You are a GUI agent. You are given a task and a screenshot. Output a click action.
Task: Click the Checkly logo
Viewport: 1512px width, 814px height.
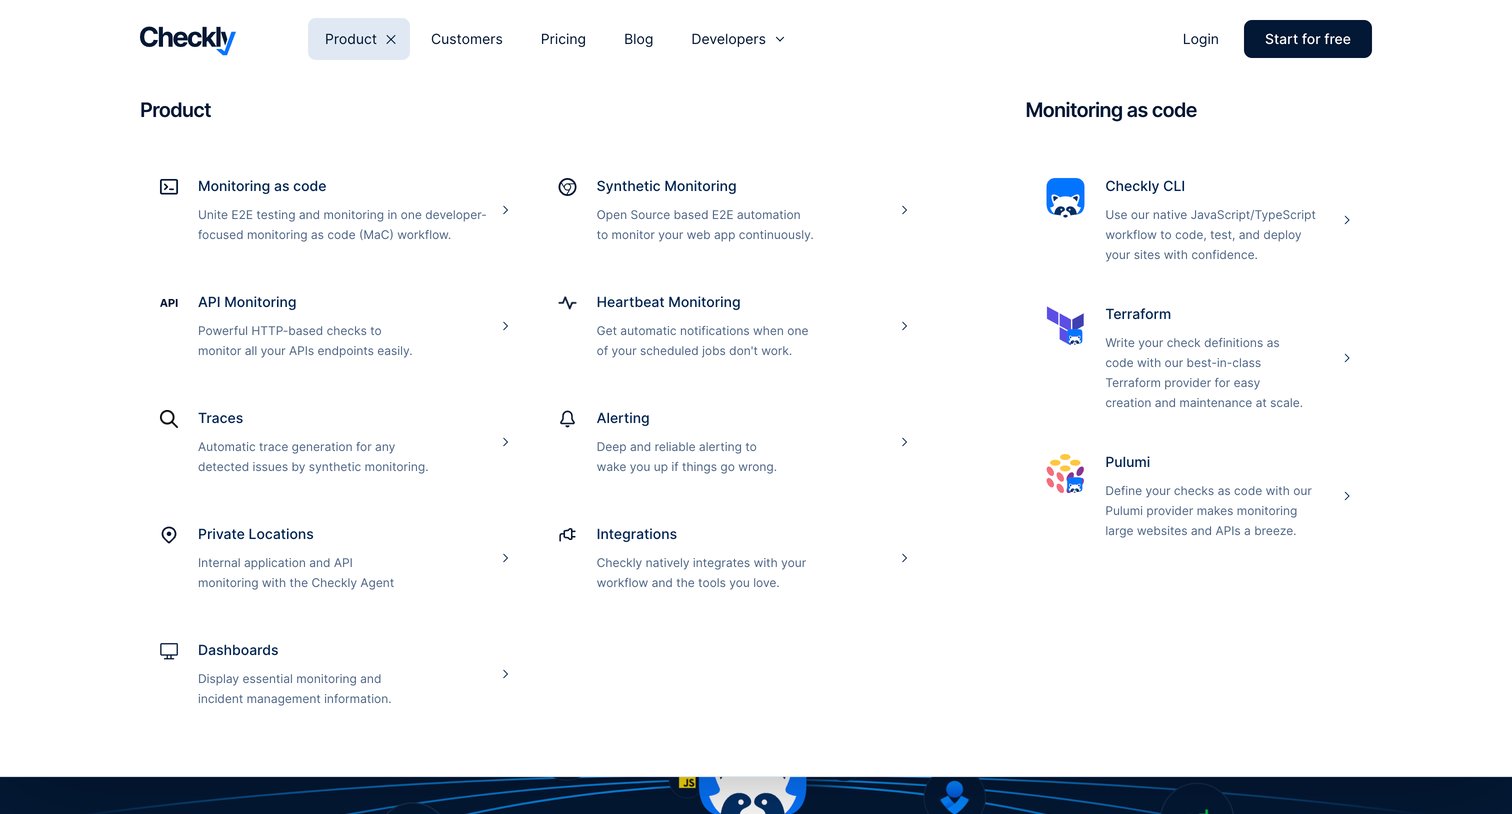[188, 39]
